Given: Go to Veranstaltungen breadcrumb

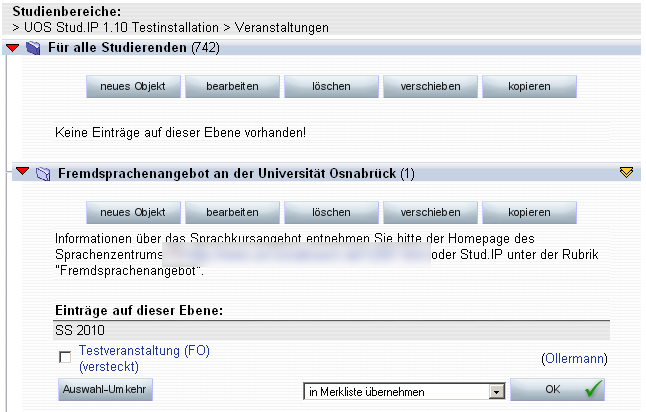Looking at the screenshot, I should click(282, 28).
